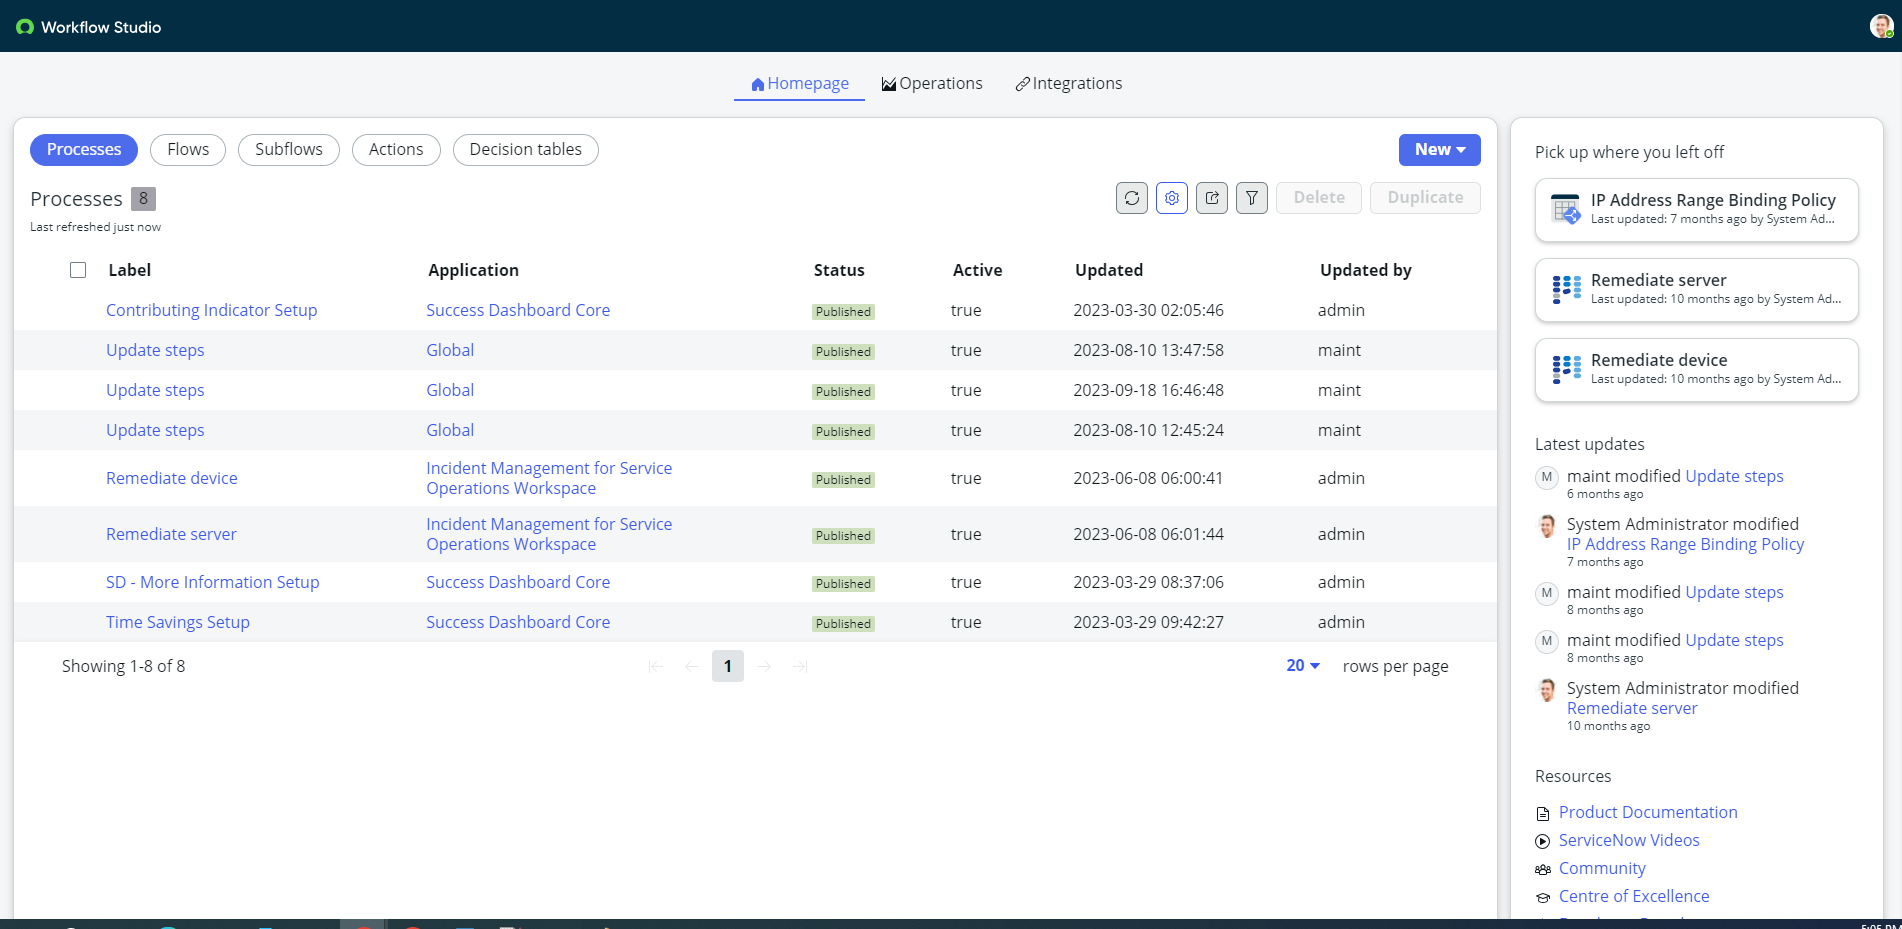This screenshot has height=929, width=1902.
Task: Select all rows with the header checkbox
Action: [78, 270]
